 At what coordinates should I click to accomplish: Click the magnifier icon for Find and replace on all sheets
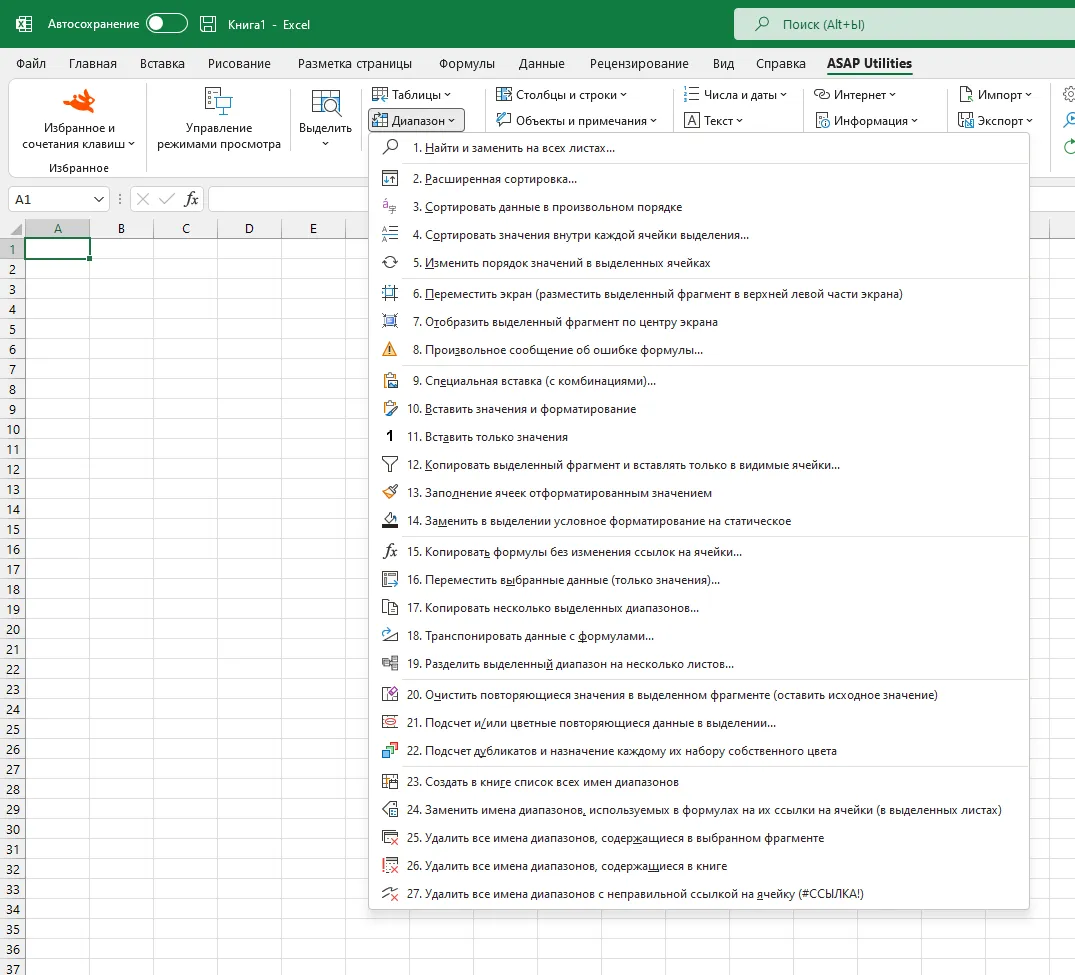390,147
